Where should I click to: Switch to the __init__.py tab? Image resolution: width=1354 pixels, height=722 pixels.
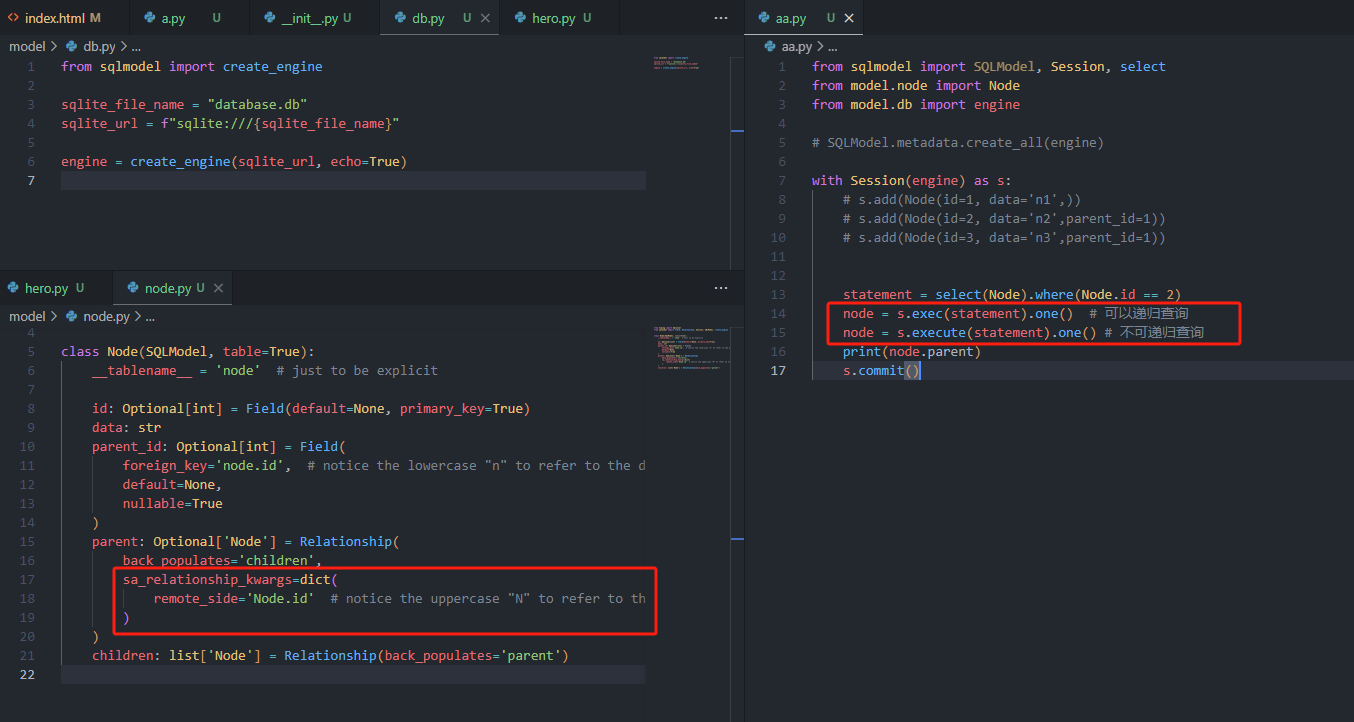coord(315,18)
